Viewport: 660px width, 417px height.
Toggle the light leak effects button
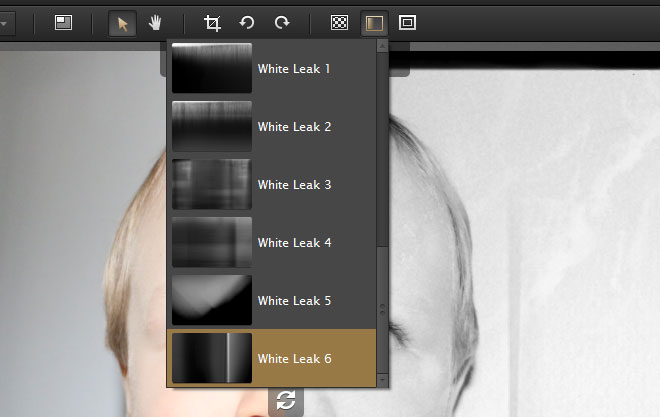(374, 23)
